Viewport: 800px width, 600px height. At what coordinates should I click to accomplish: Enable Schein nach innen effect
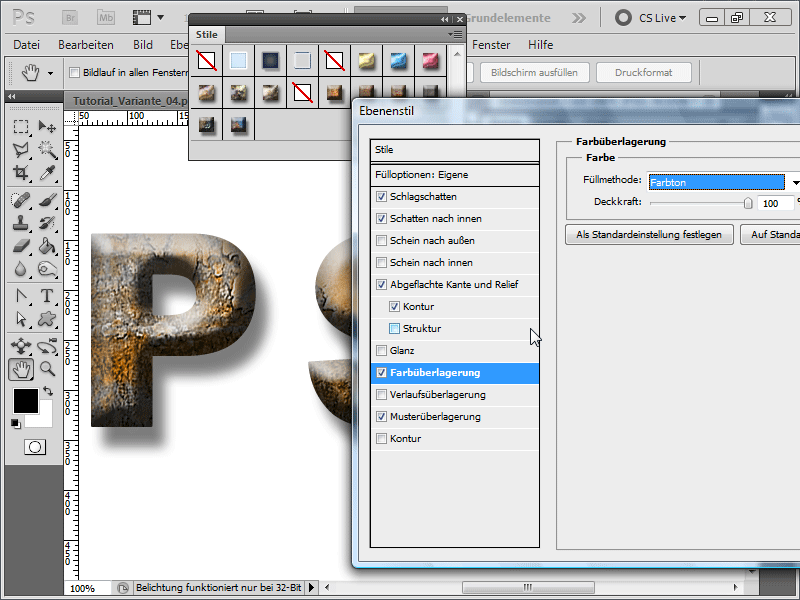point(381,262)
